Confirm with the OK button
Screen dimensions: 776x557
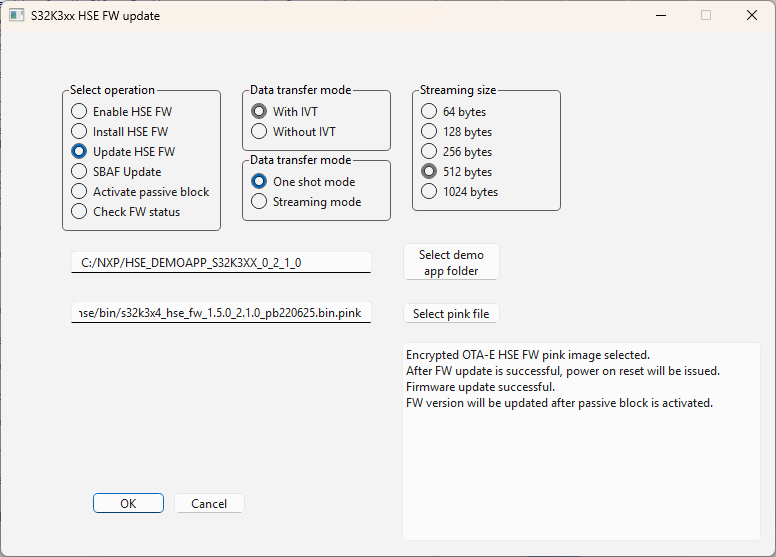pyautogui.click(x=128, y=504)
